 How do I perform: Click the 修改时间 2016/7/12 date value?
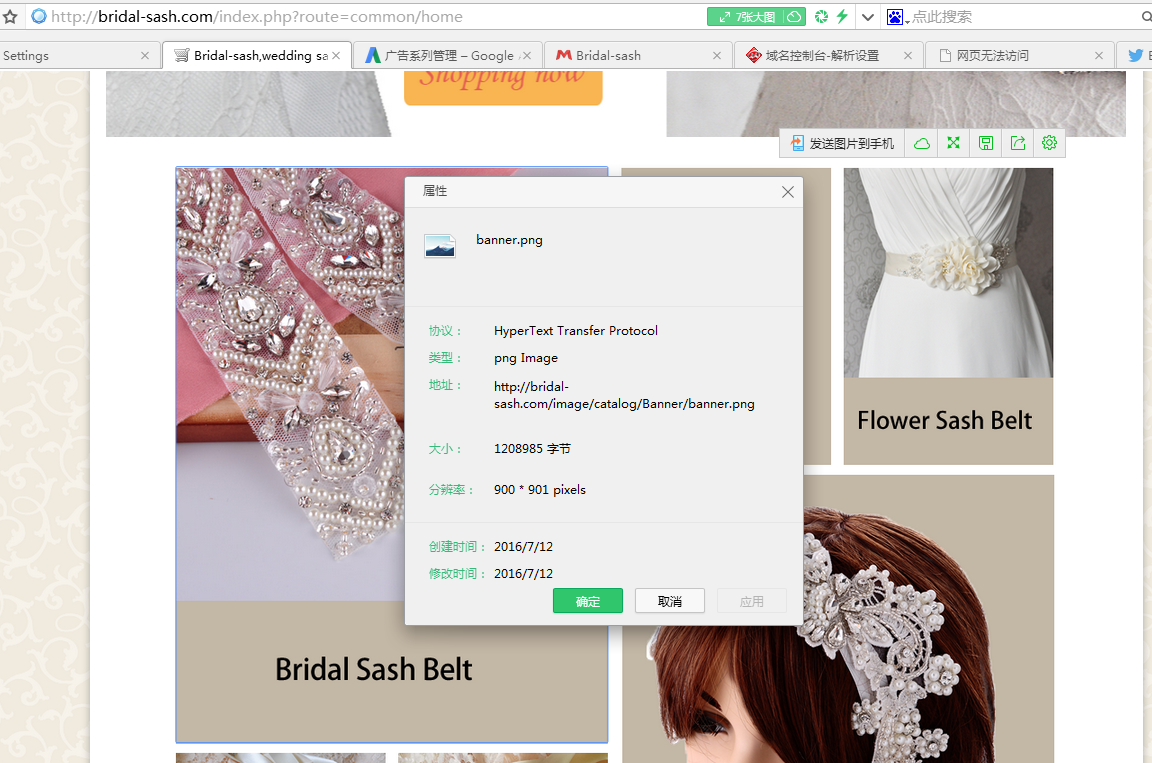pyautogui.click(x=523, y=574)
